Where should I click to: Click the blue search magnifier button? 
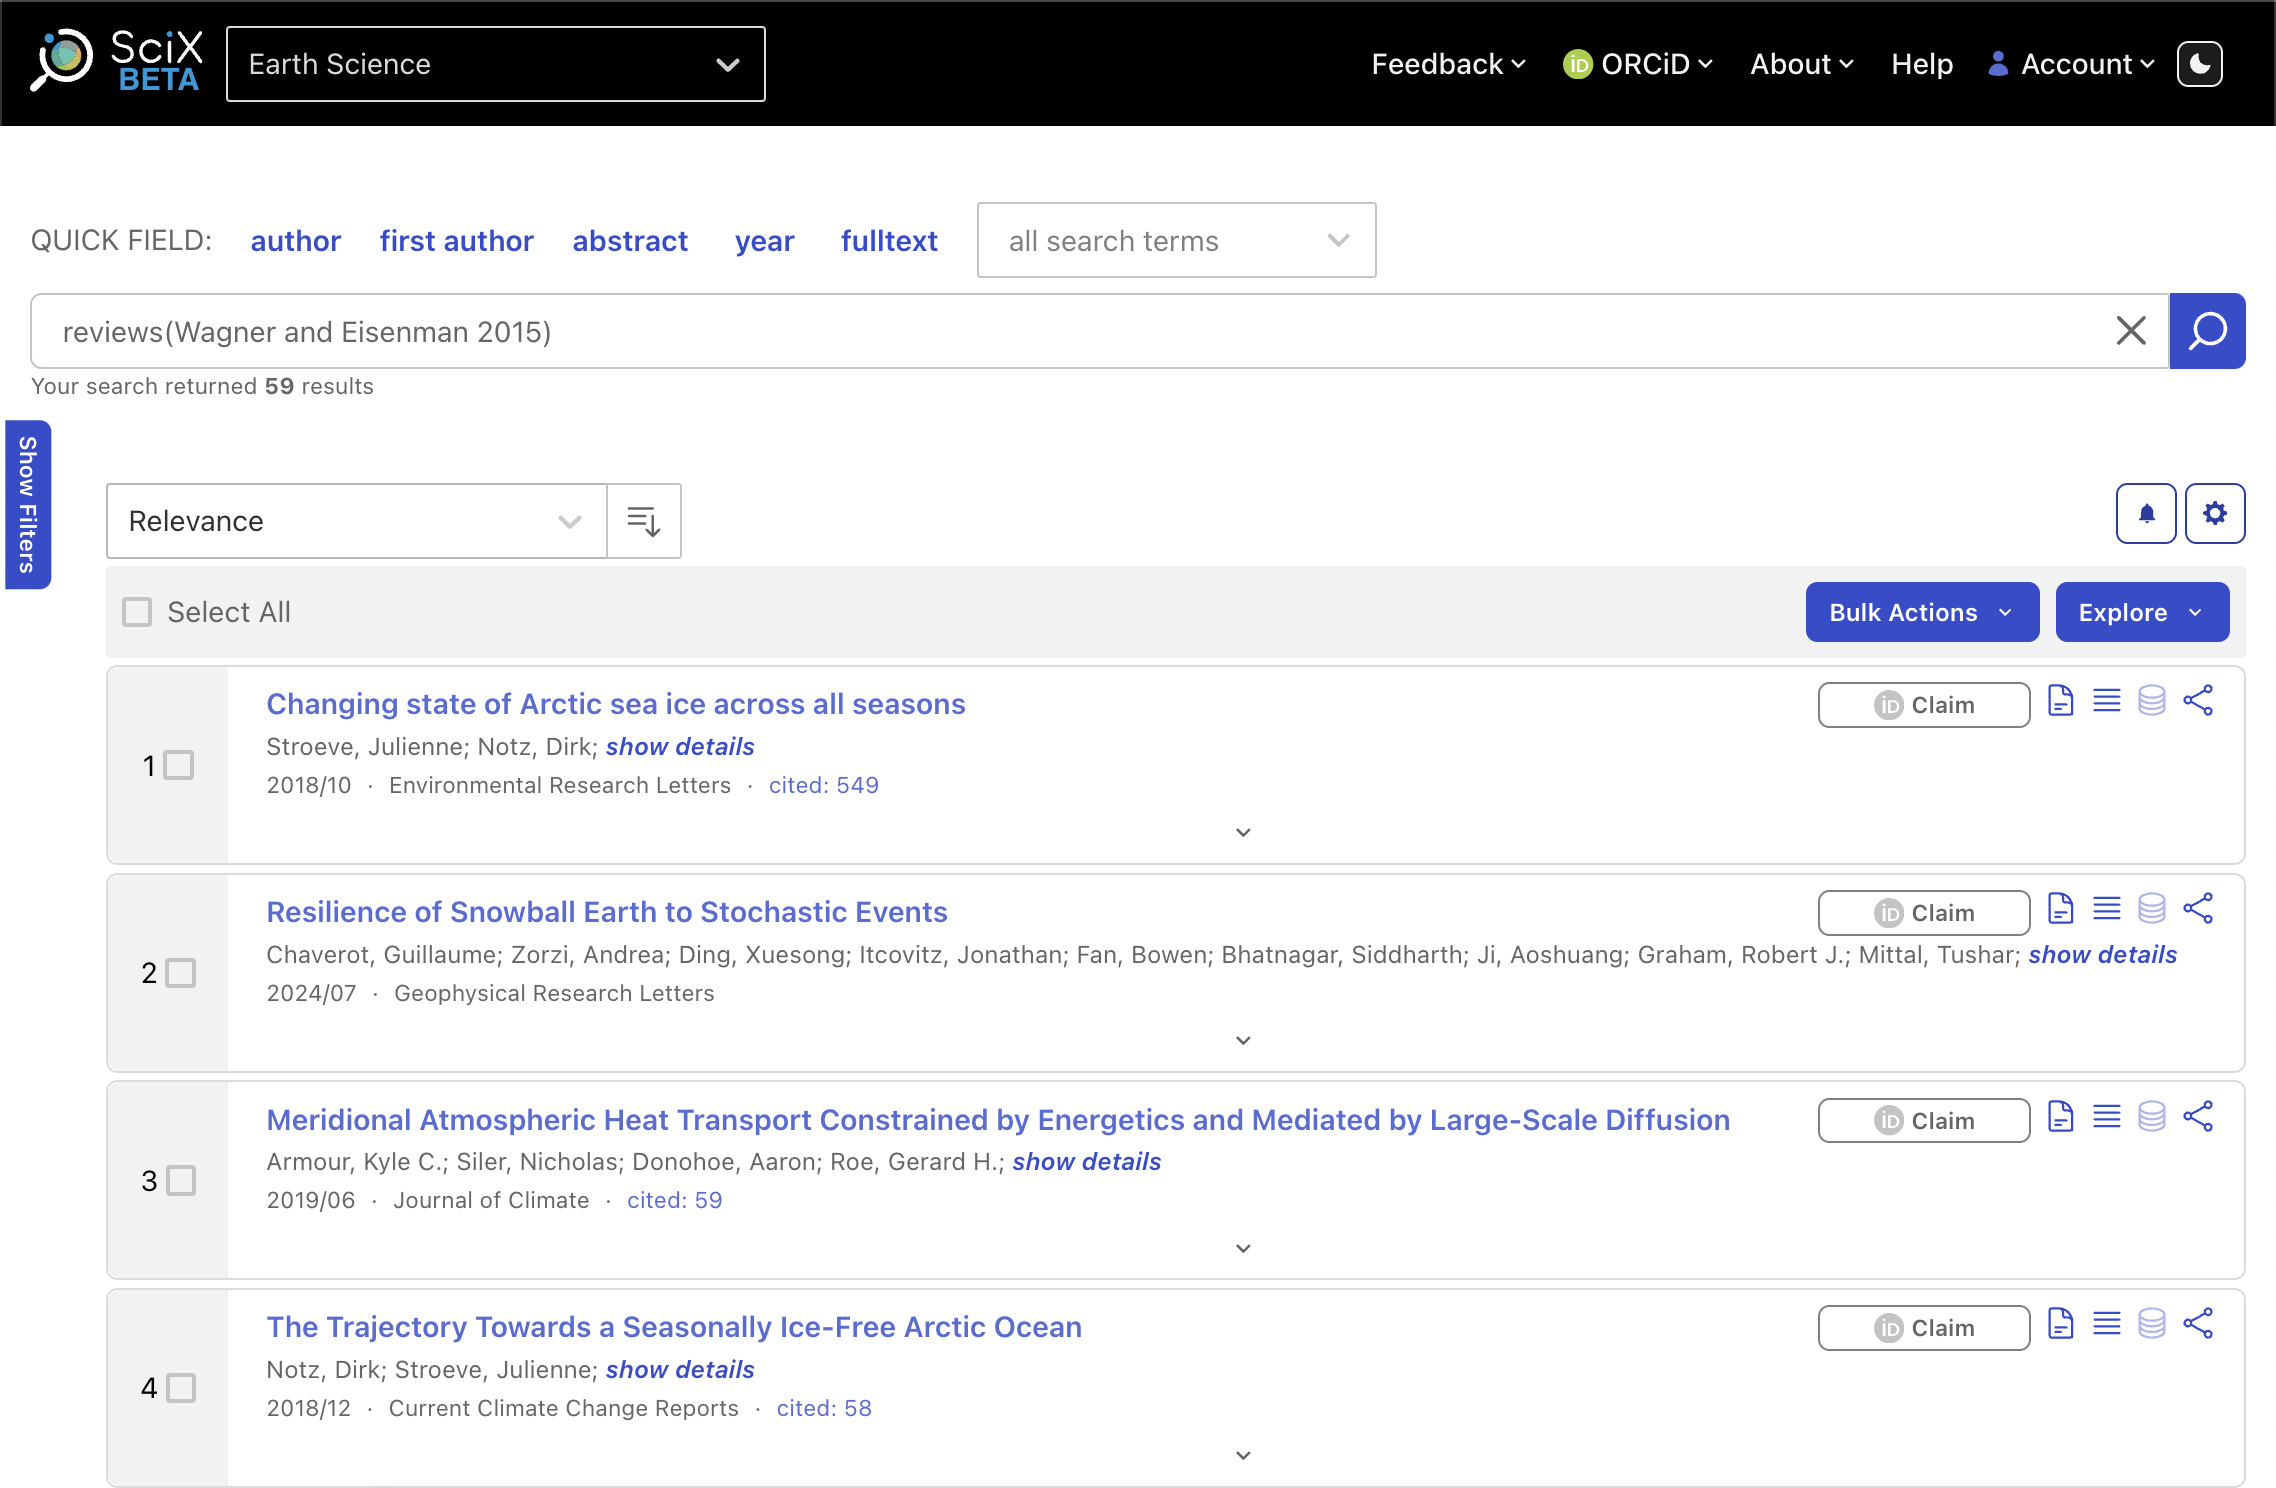2207,331
